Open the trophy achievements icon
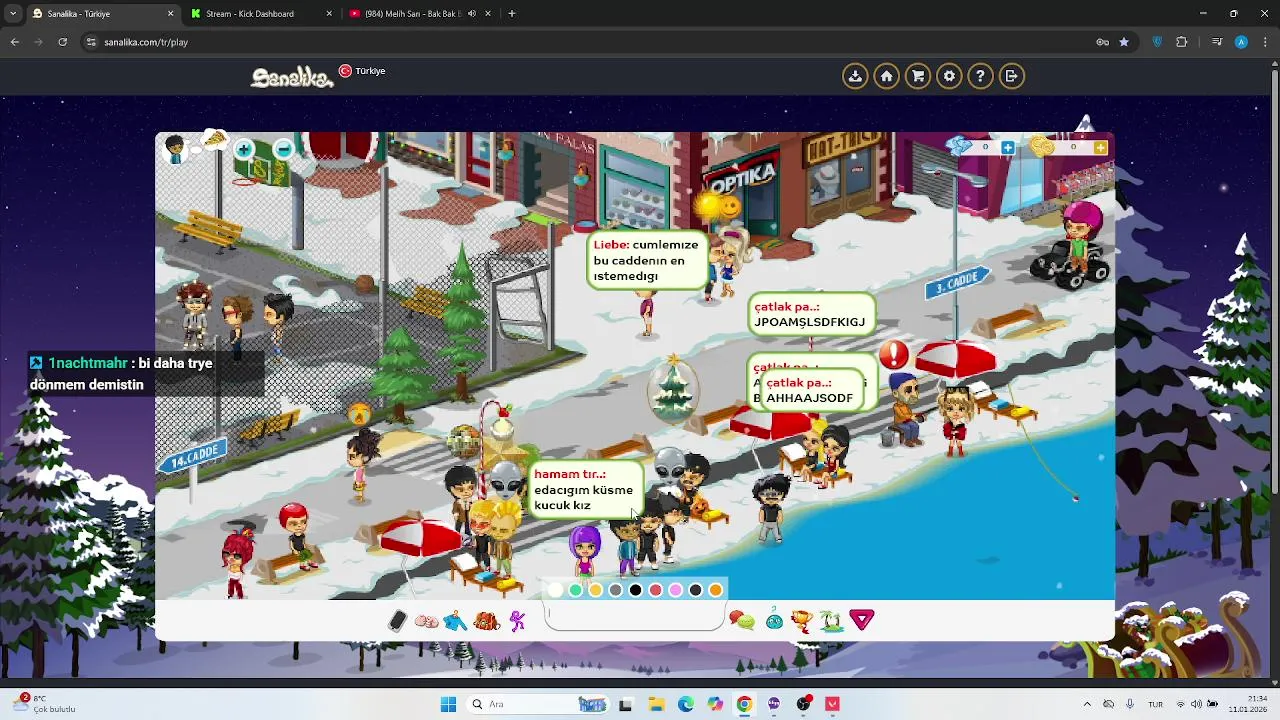Viewport: 1280px width, 720px height. point(802,621)
